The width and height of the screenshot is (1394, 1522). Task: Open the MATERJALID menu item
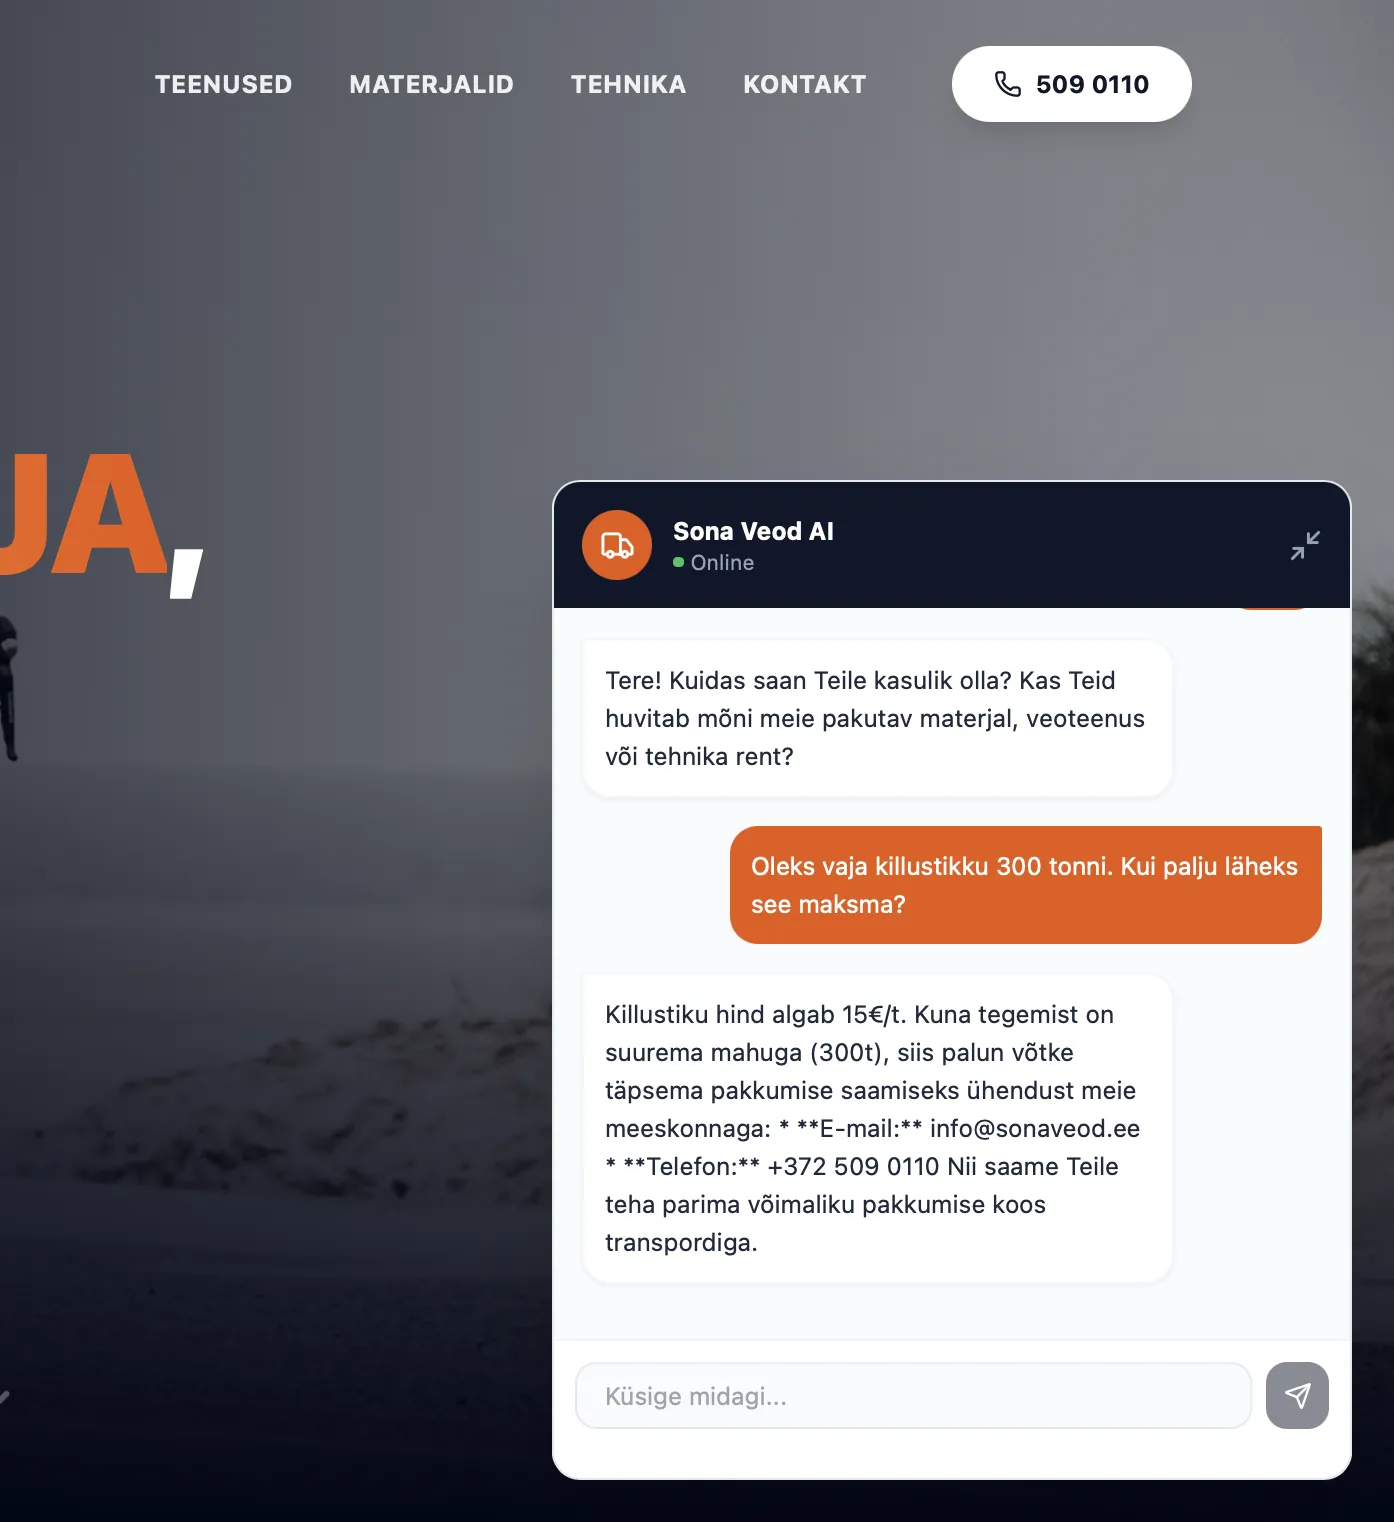432,84
